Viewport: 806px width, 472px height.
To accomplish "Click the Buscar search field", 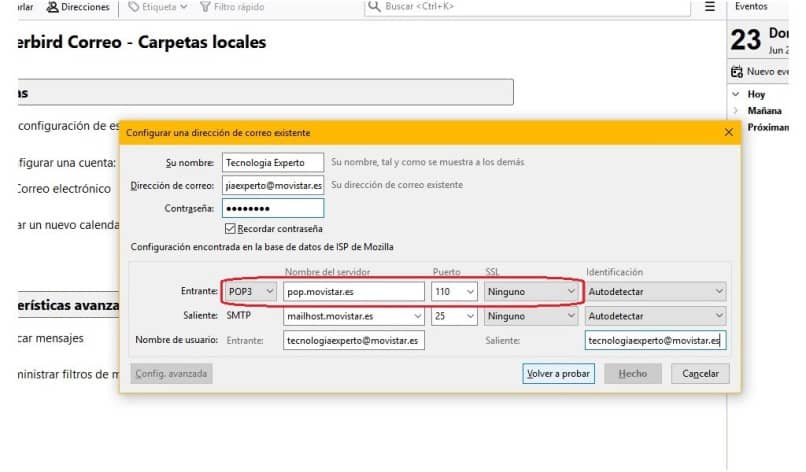I will [x=527, y=7].
